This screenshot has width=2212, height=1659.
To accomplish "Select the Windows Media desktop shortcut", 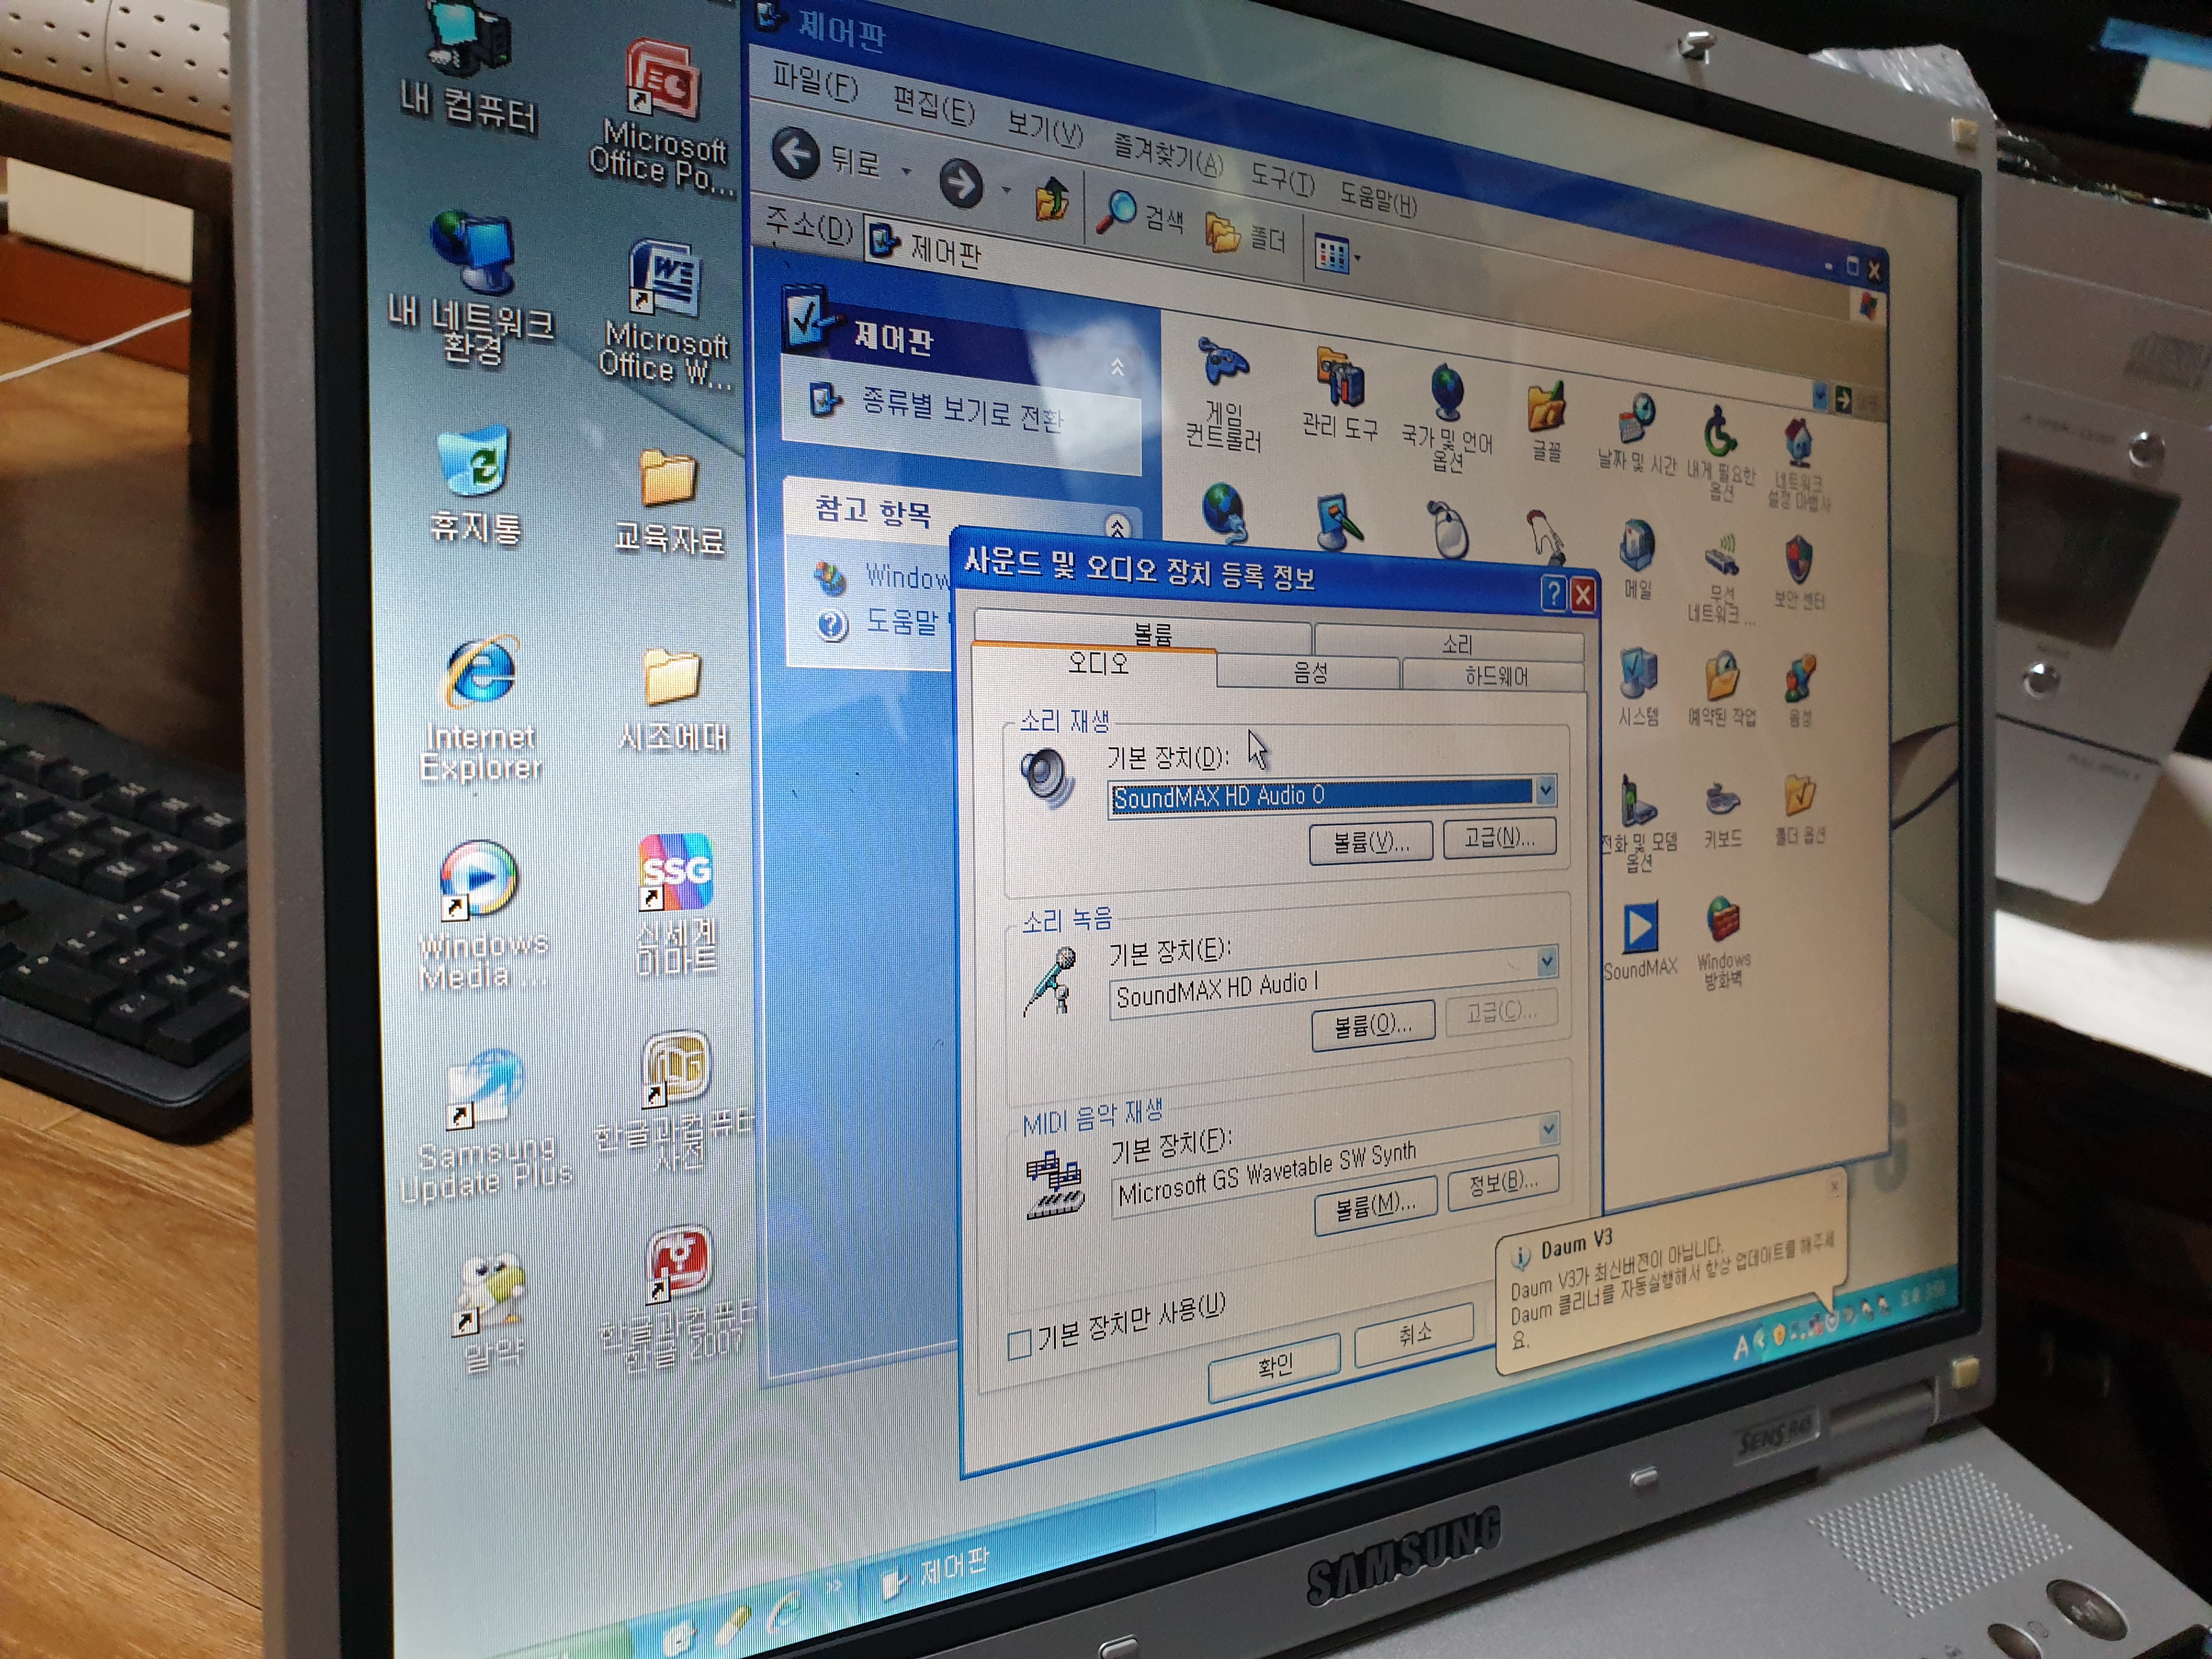I will click(482, 915).
